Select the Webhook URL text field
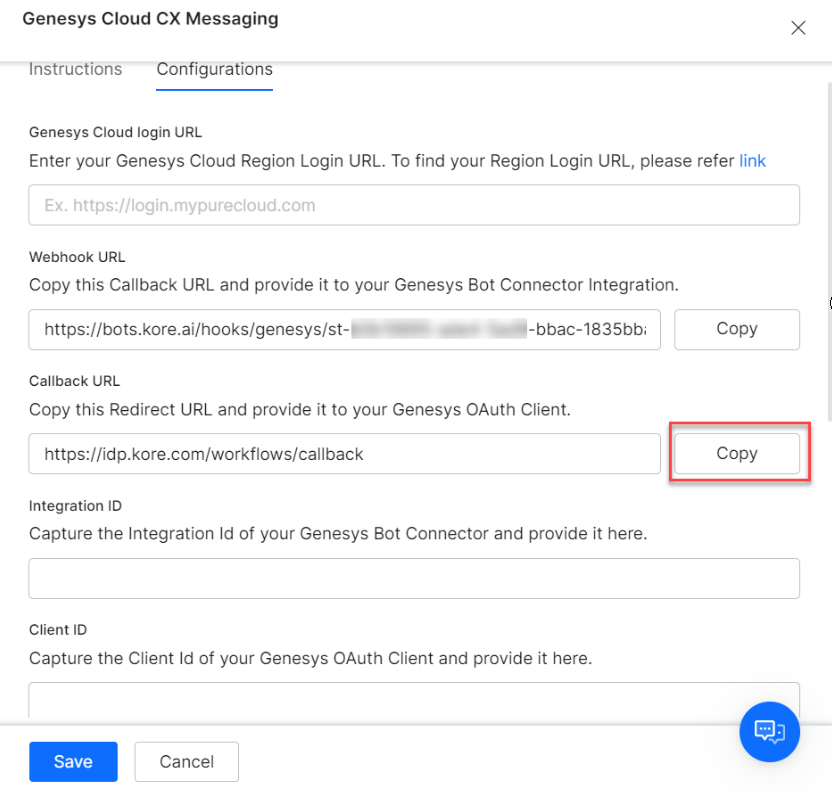Screen dimensions: 832x793 click(344, 329)
